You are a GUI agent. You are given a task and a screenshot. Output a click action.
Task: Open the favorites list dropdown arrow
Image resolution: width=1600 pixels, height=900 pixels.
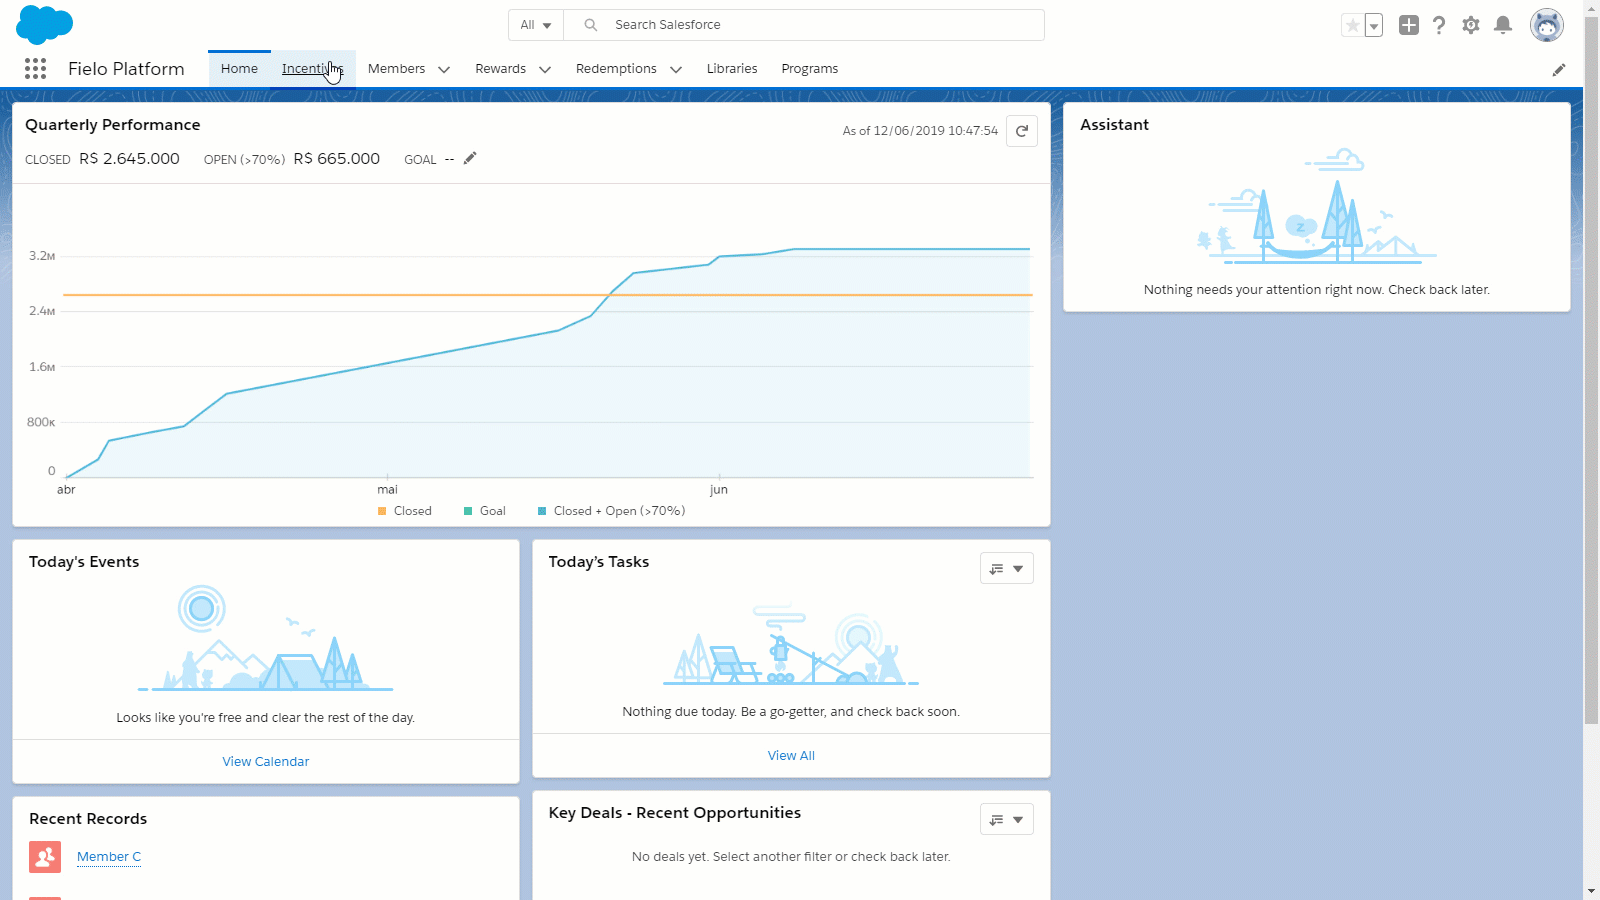[x=1374, y=25]
